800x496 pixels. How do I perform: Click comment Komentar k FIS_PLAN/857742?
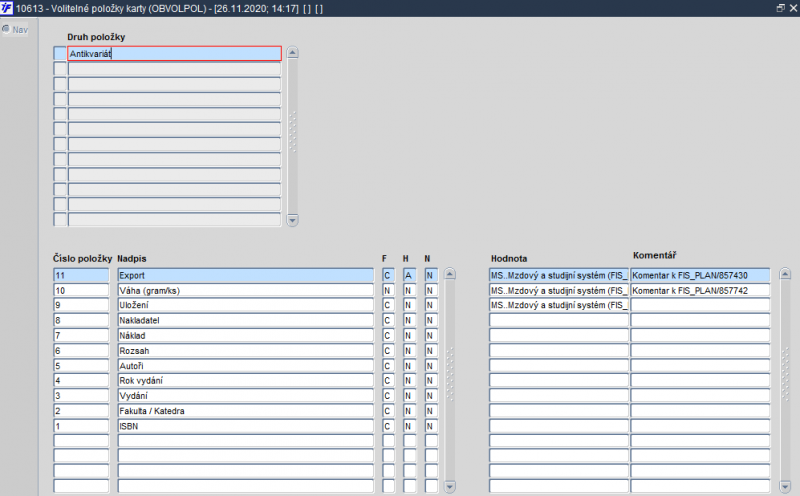(x=700, y=290)
